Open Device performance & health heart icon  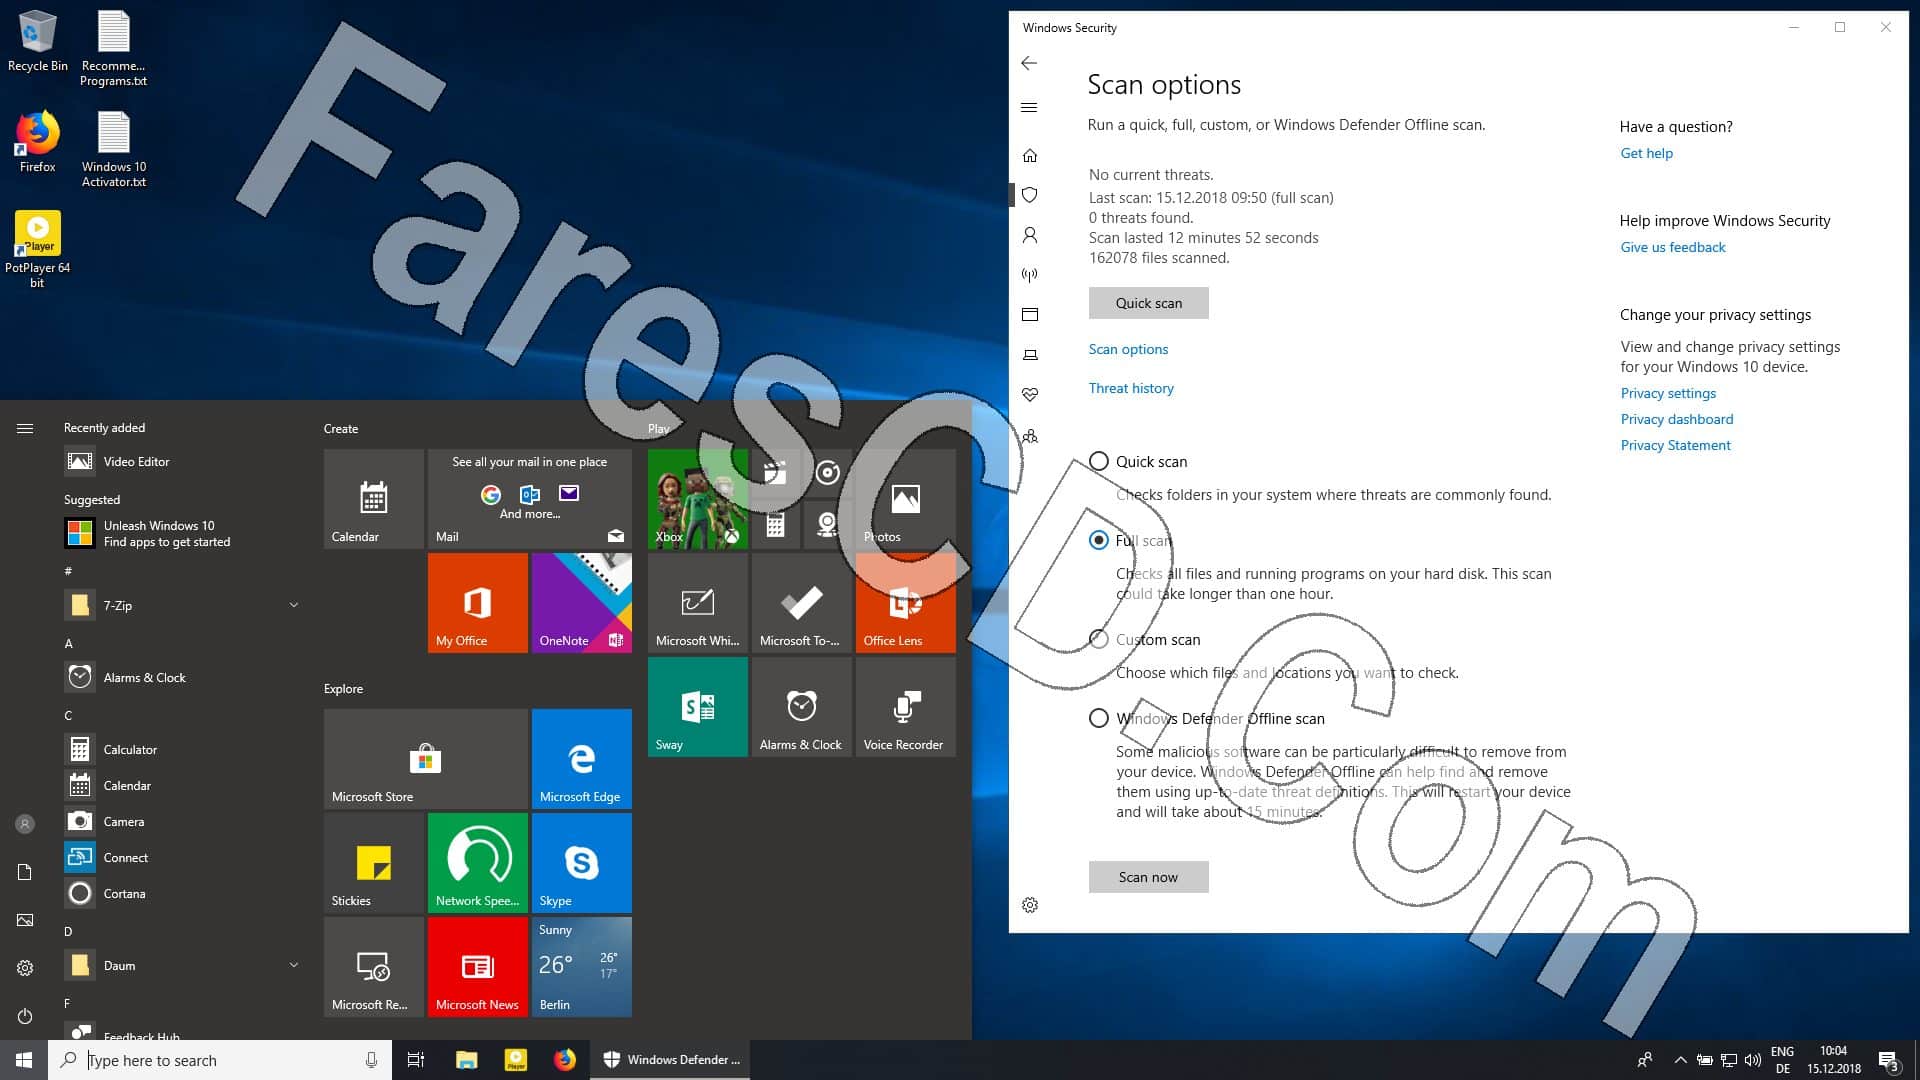(1030, 395)
